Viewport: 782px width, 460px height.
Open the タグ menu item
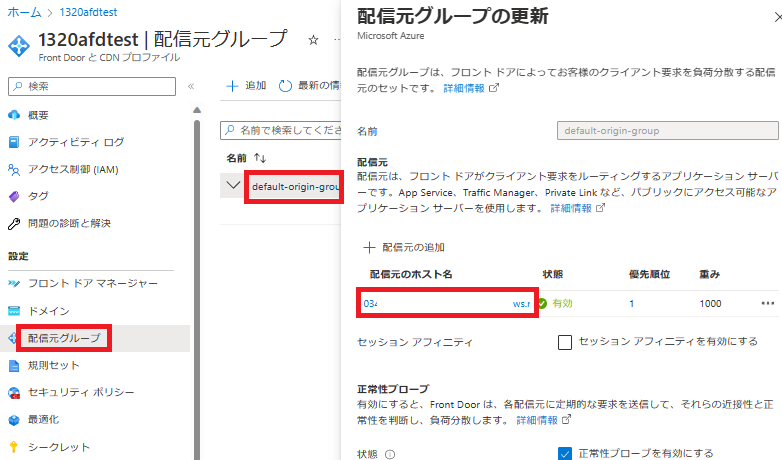pyautogui.click(x=38, y=196)
